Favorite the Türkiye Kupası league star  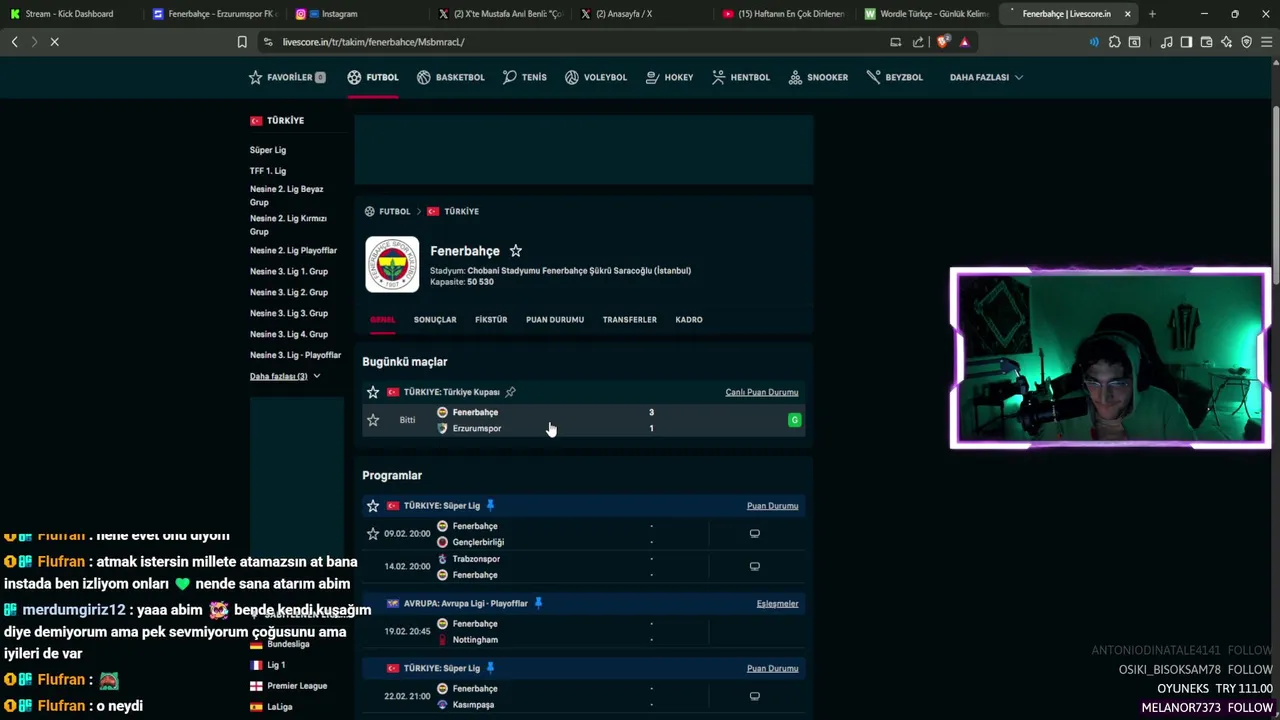tap(373, 392)
